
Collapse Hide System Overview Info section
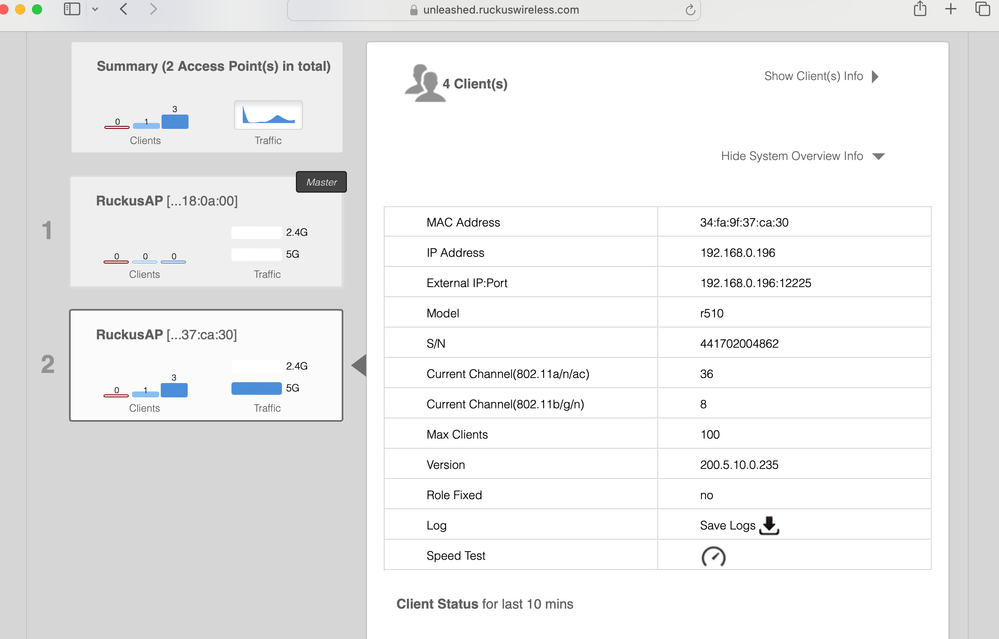click(x=878, y=156)
